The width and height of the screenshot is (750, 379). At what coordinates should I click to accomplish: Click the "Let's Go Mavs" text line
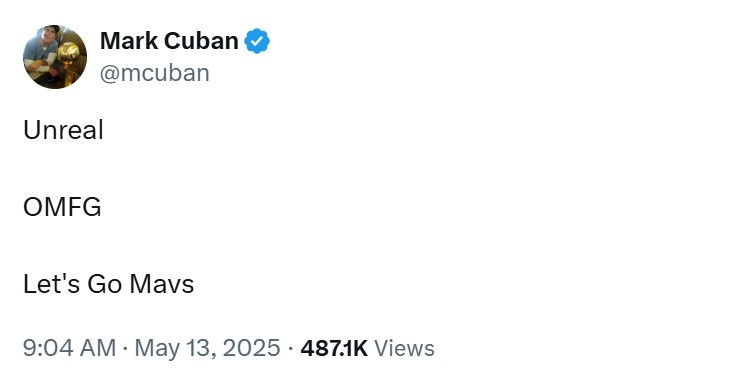point(109,284)
